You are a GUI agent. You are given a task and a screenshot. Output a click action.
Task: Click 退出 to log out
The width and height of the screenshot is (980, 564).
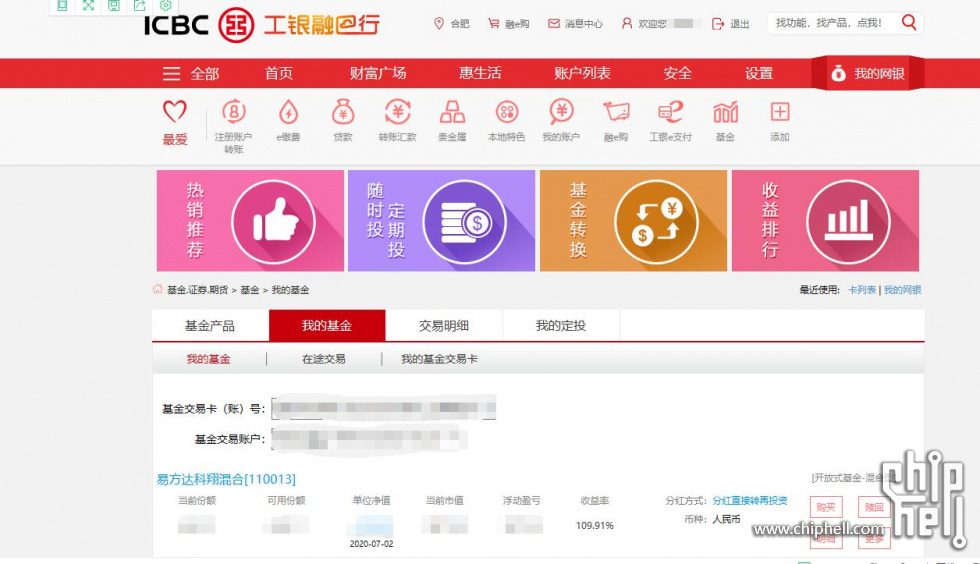[731, 24]
